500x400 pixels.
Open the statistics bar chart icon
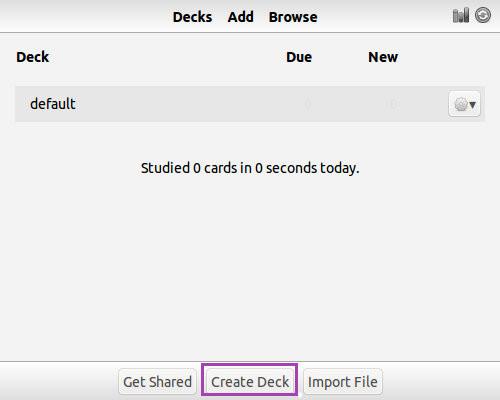pyautogui.click(x=461, y=15)
